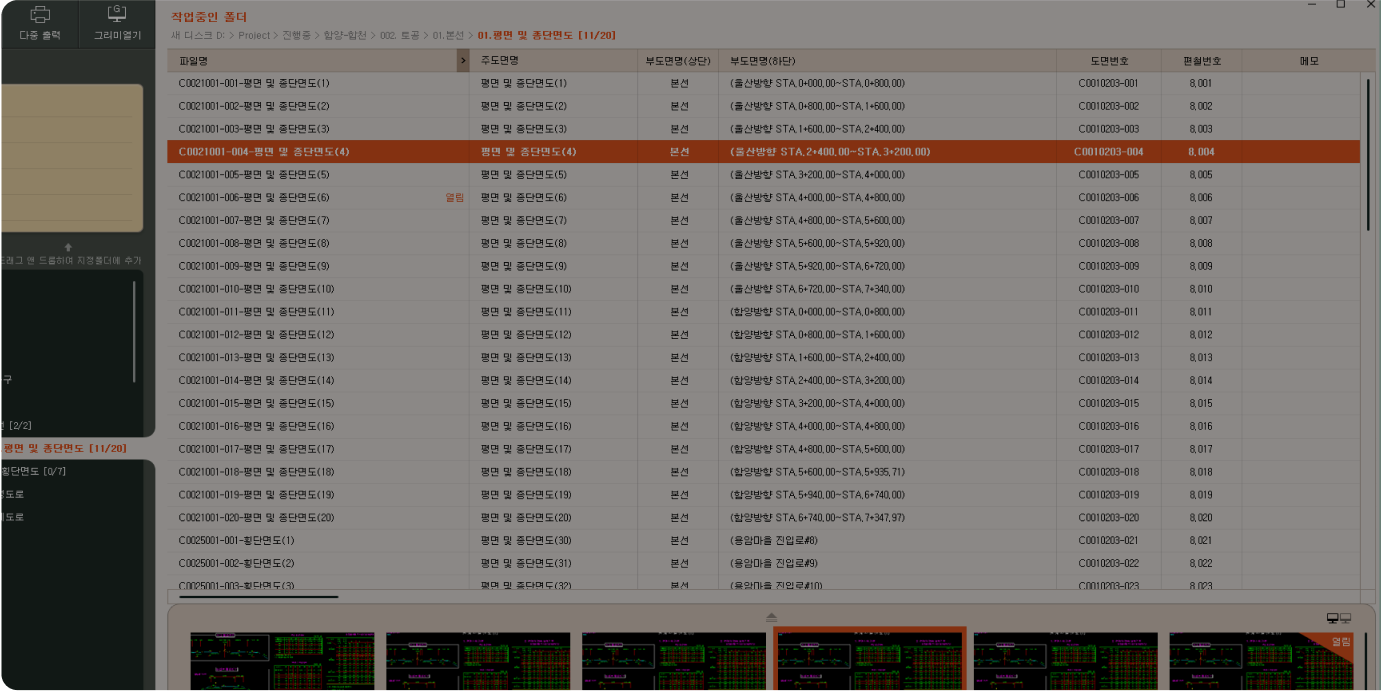Maximize the application window
This screenshot has height=691, width=1381.
tap(1341, 4)
